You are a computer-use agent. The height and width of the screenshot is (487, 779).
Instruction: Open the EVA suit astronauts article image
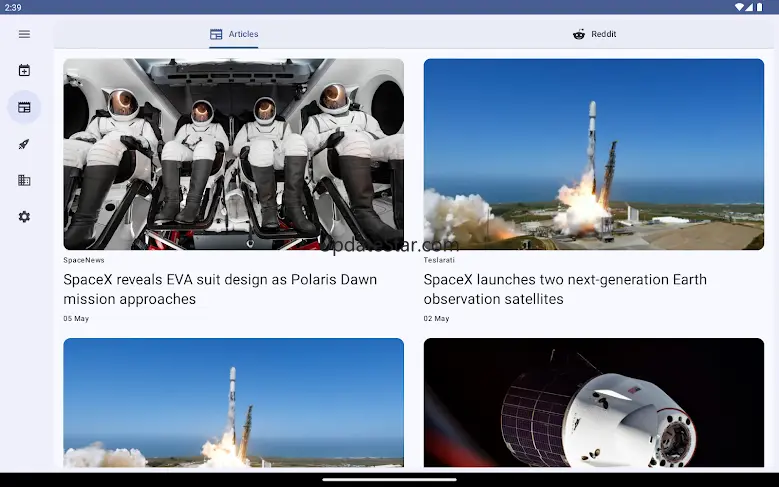[234, 154]
